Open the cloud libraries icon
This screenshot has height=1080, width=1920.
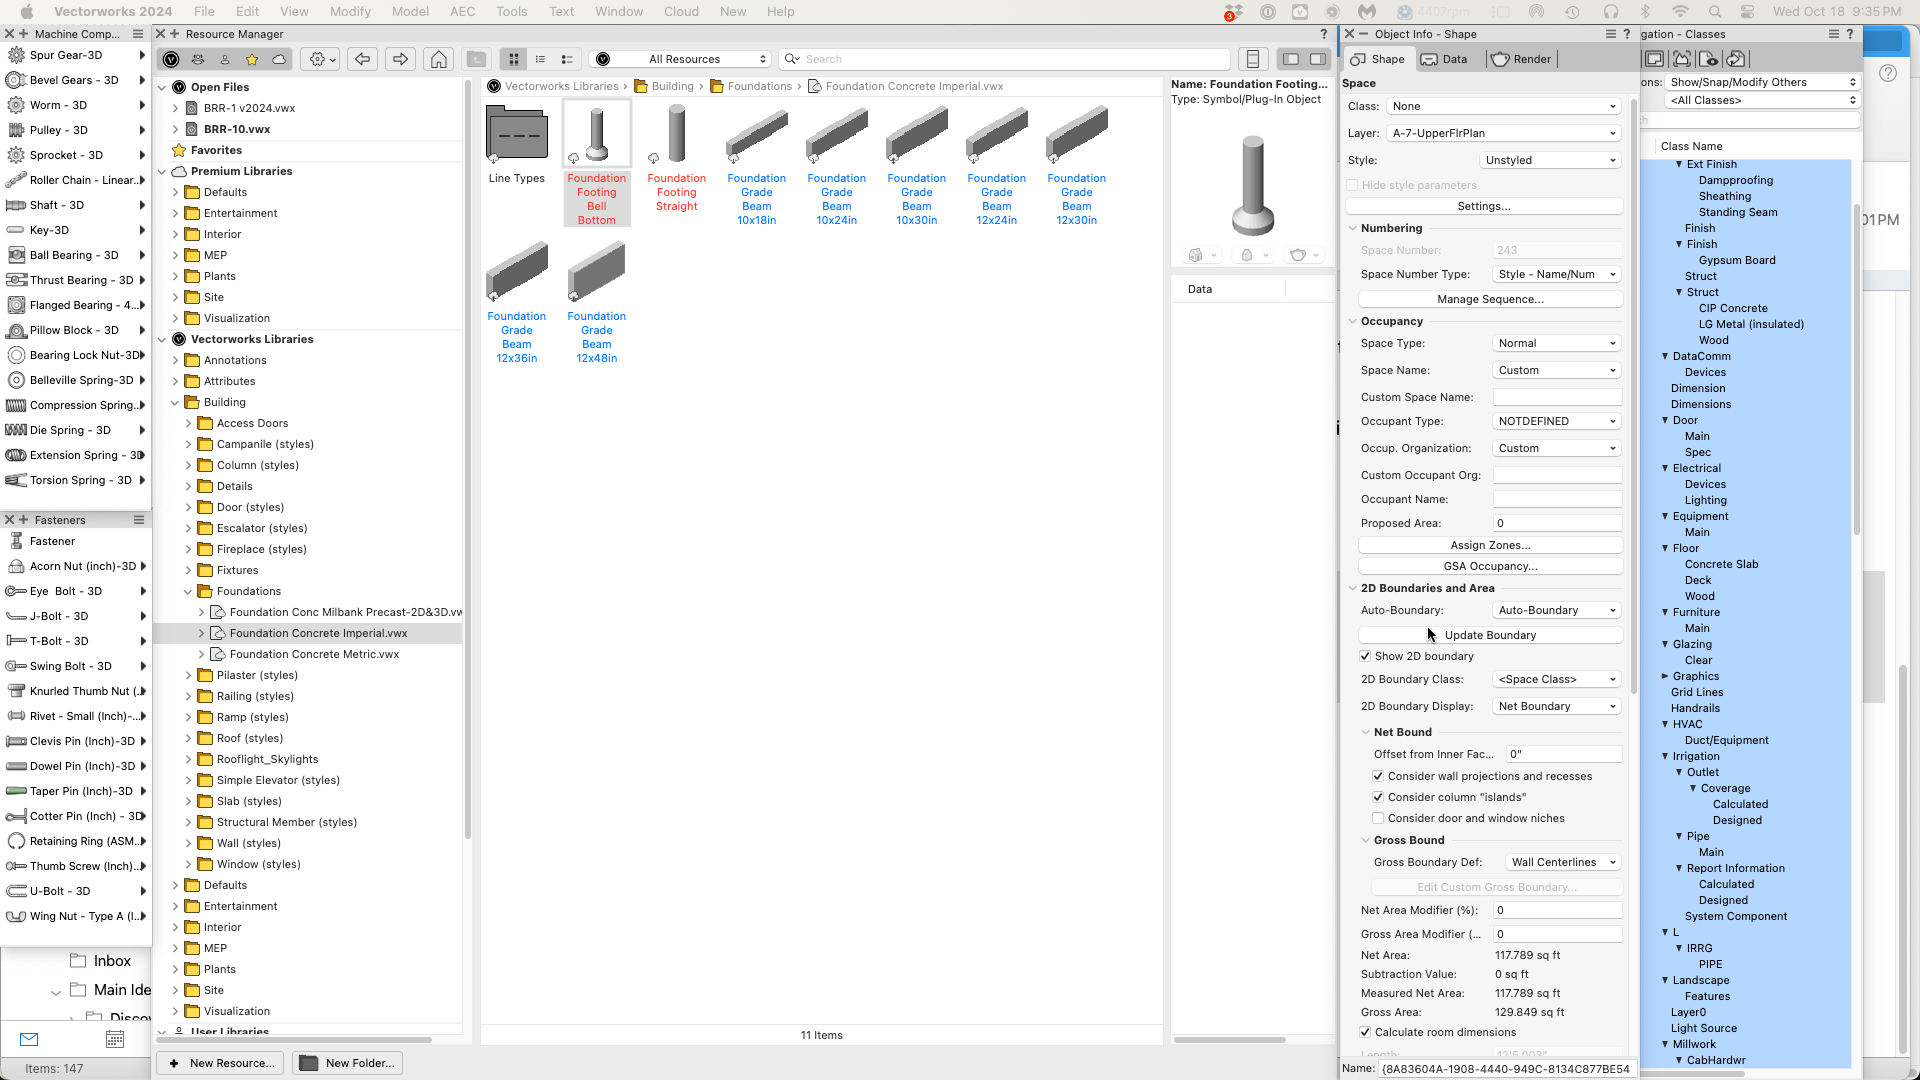[x=280, y=60]
